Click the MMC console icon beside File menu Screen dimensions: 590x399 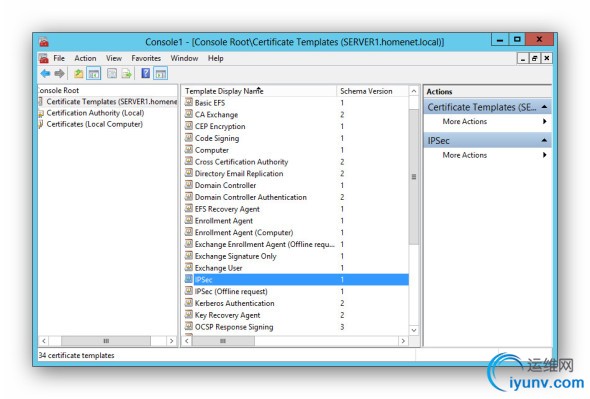point(44,58)
